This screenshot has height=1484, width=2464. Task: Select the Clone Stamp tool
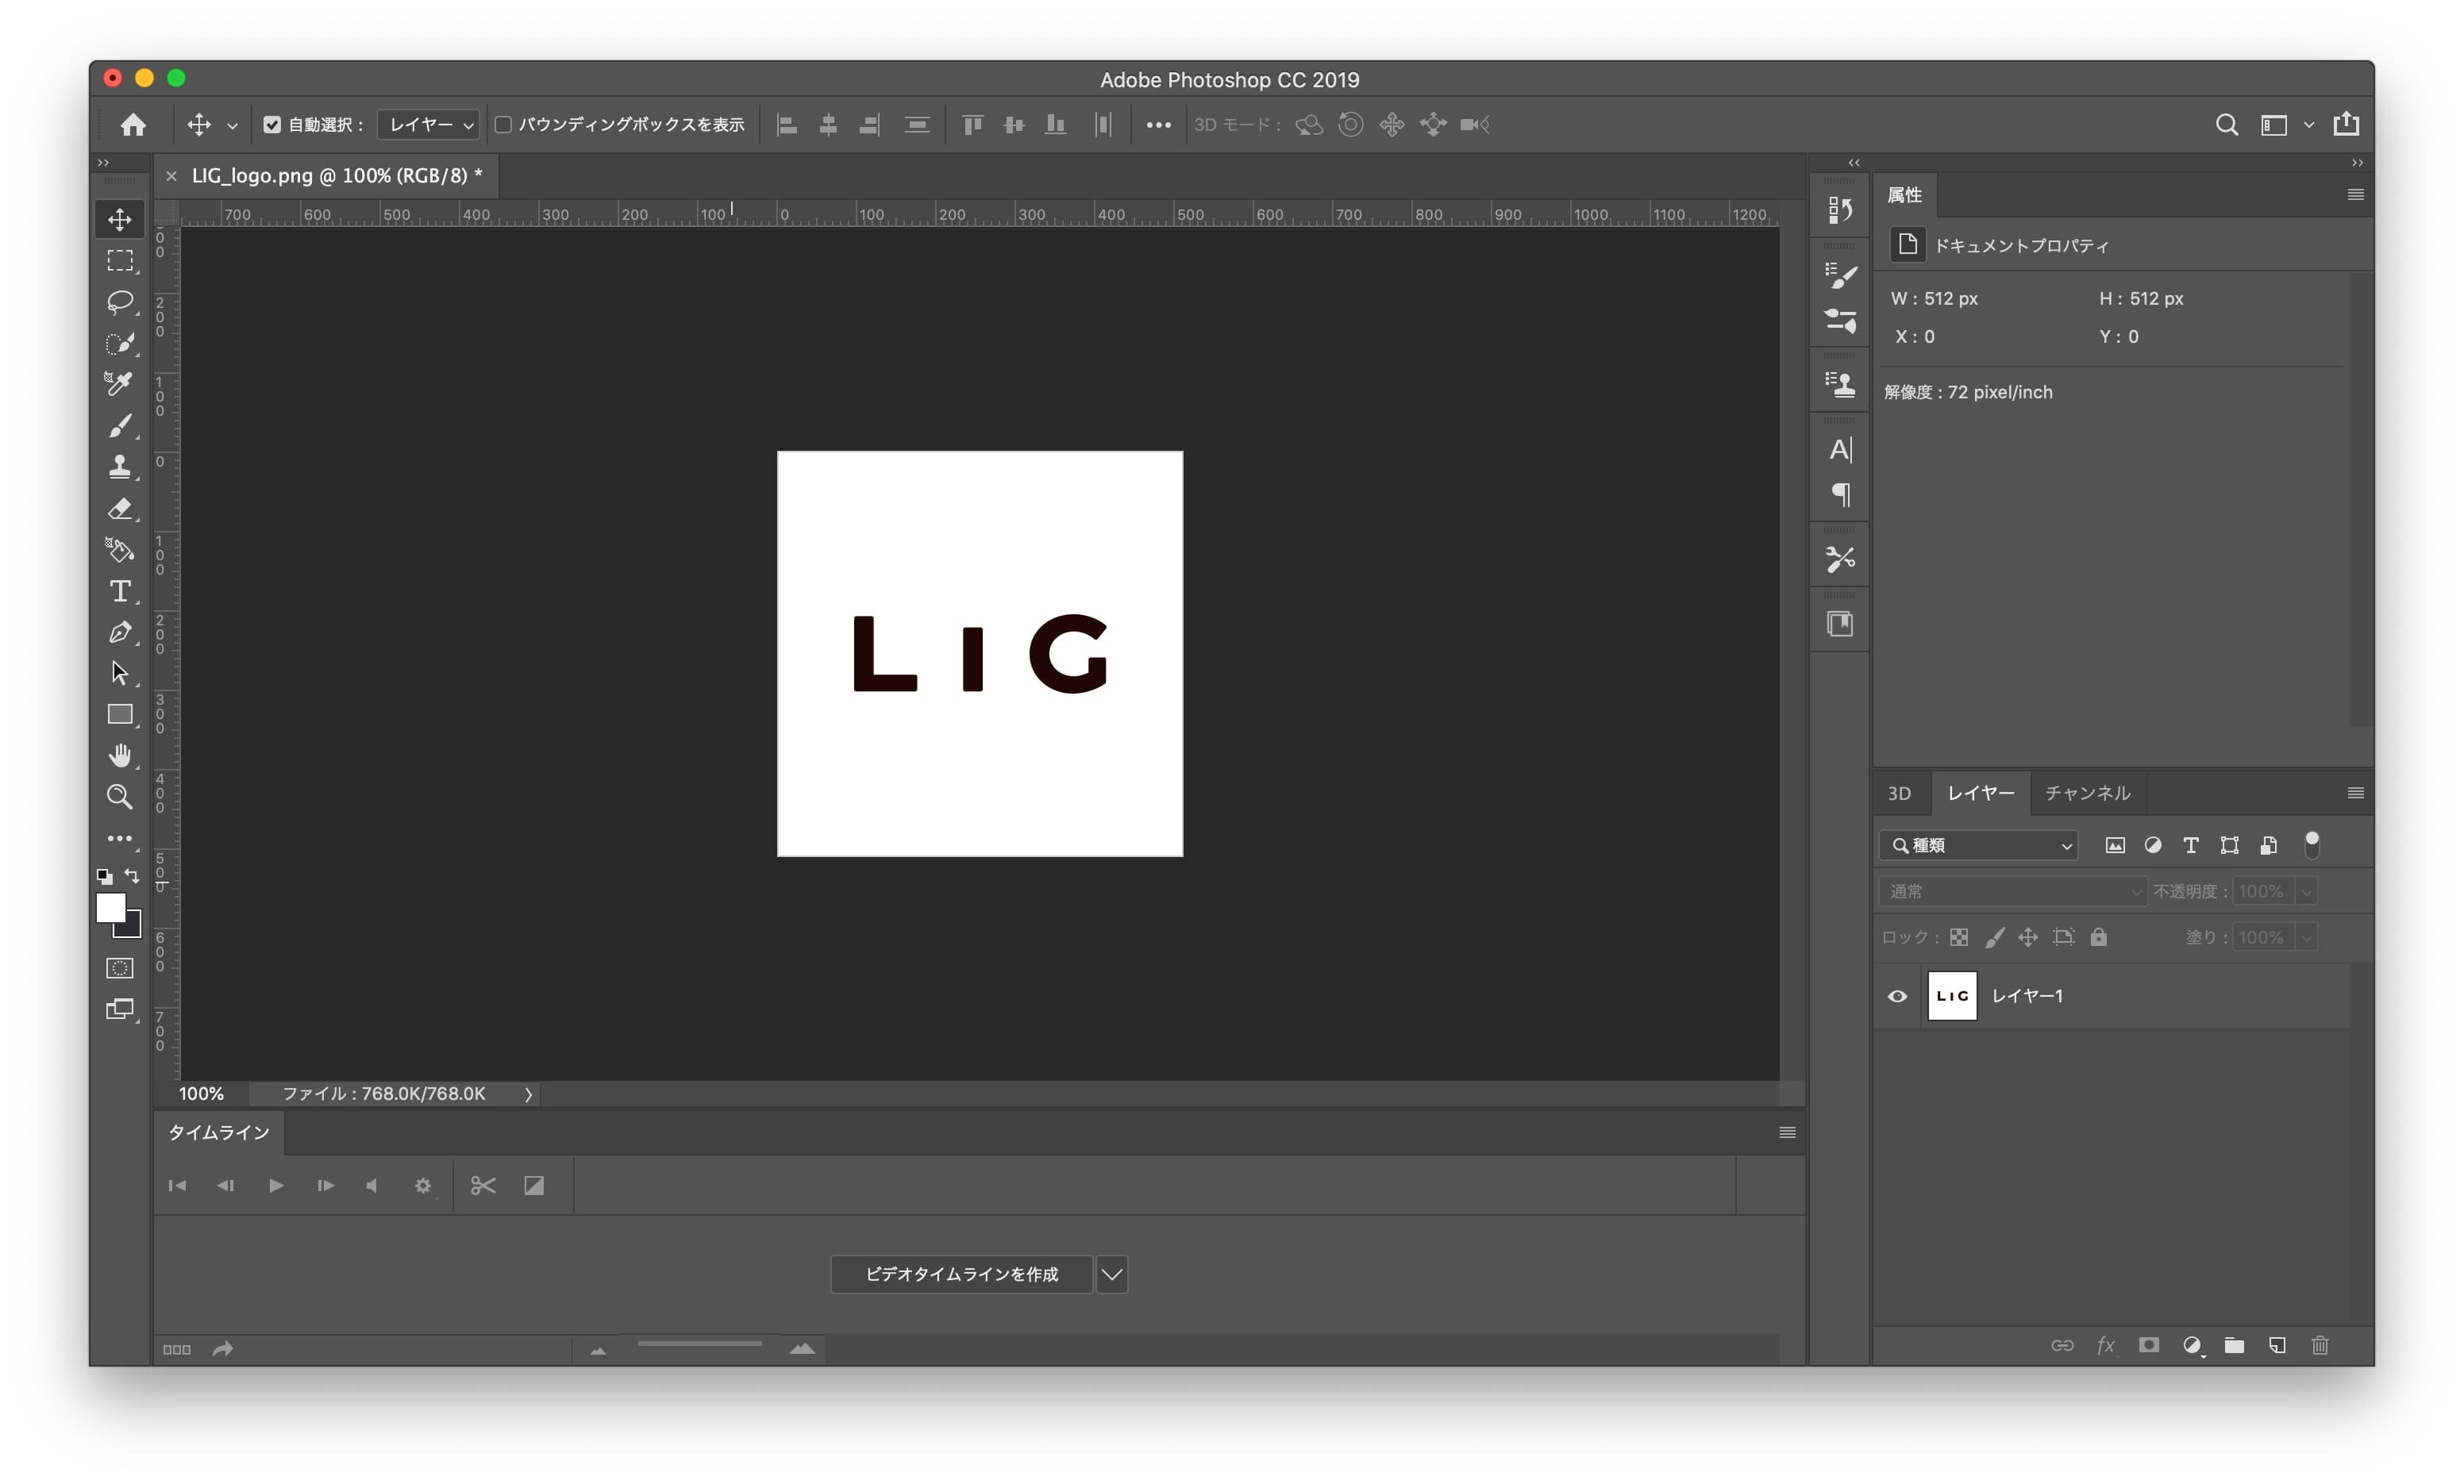click(120, 467)
